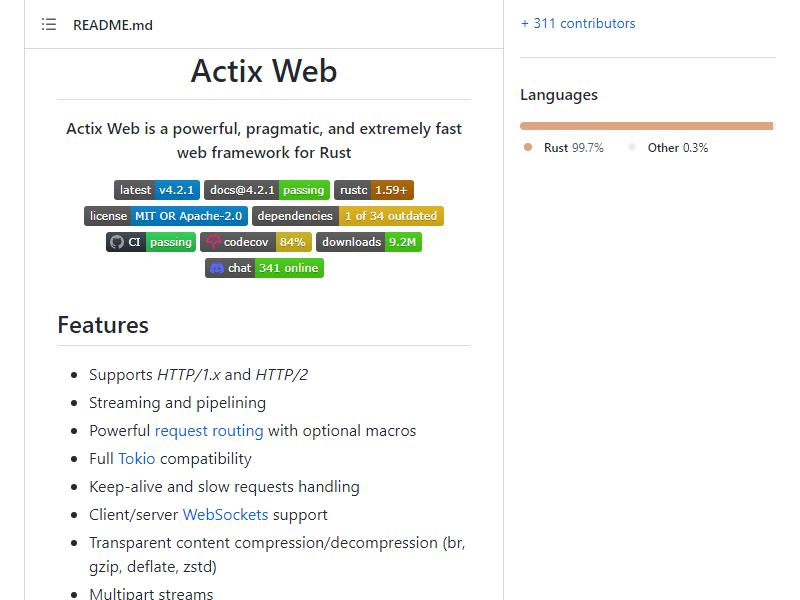Open the README table of contents icon
800x600 pixels.
[x=49, y=24]
